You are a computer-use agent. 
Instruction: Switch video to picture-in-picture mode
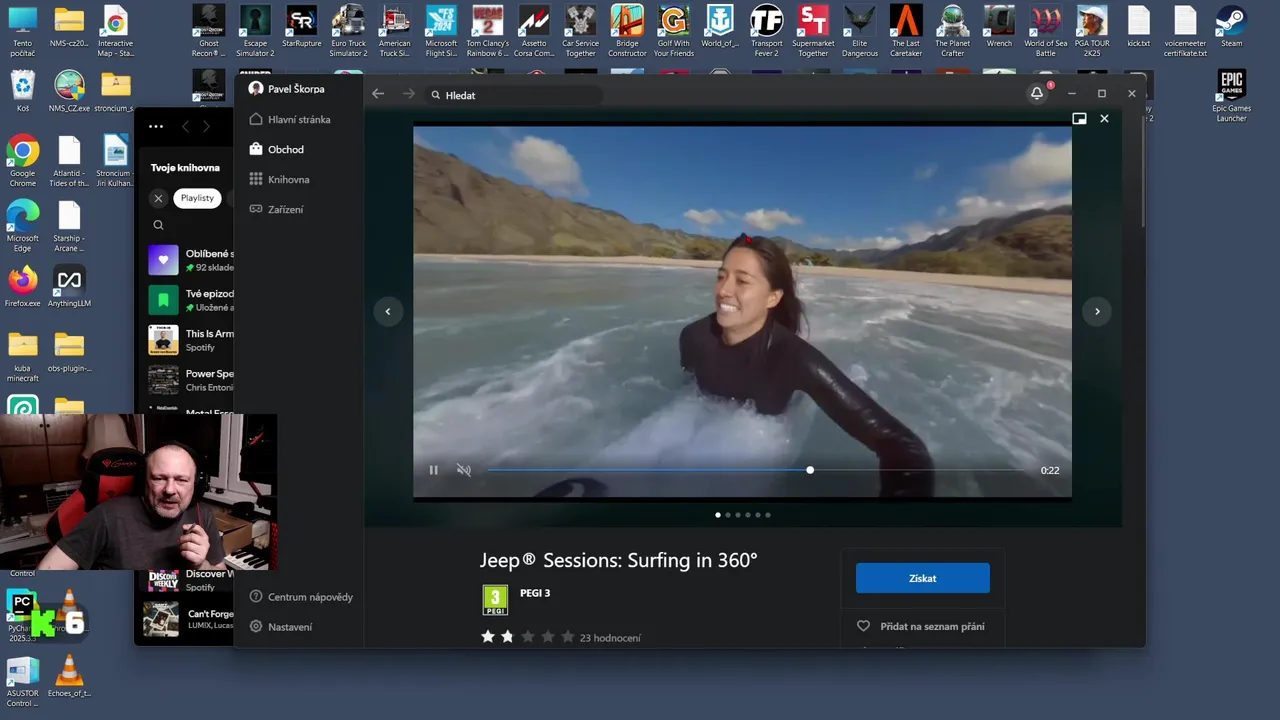pos(1079,118)
